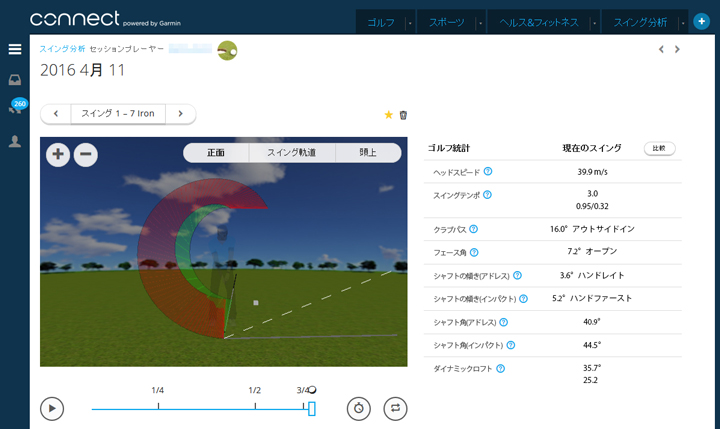Open the user profile sidebar icon
The height and width of the screenshot is (429, 720).
pyautogui.click(x=15, y=141)
